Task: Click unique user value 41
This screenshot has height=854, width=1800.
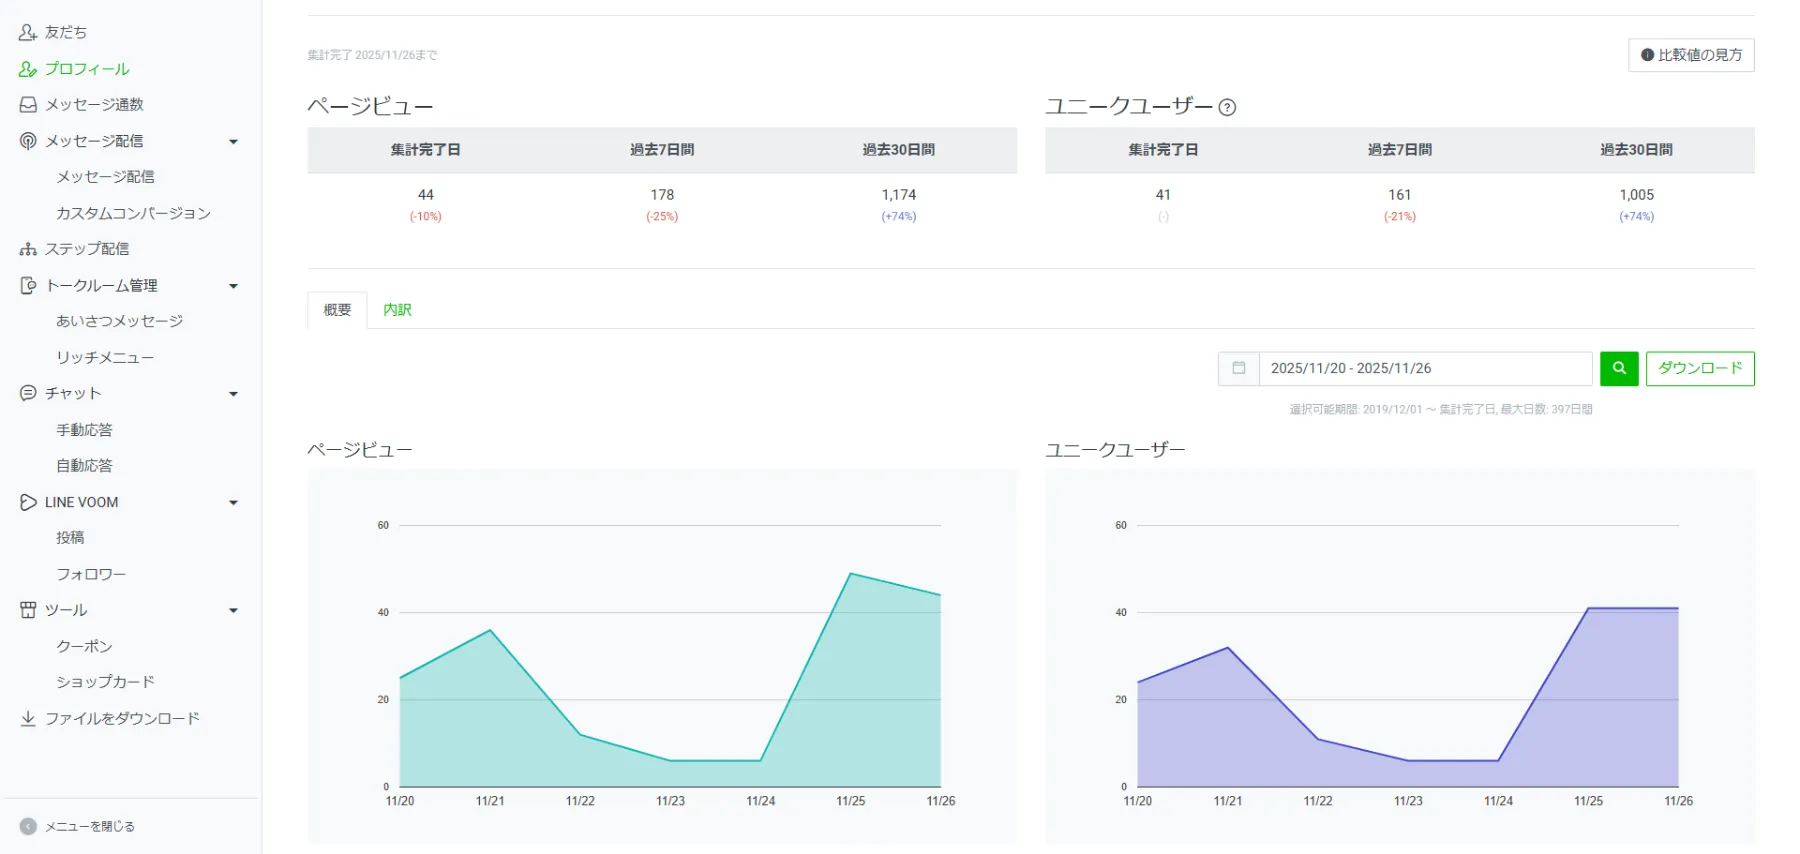Action: click(1163, 195)
